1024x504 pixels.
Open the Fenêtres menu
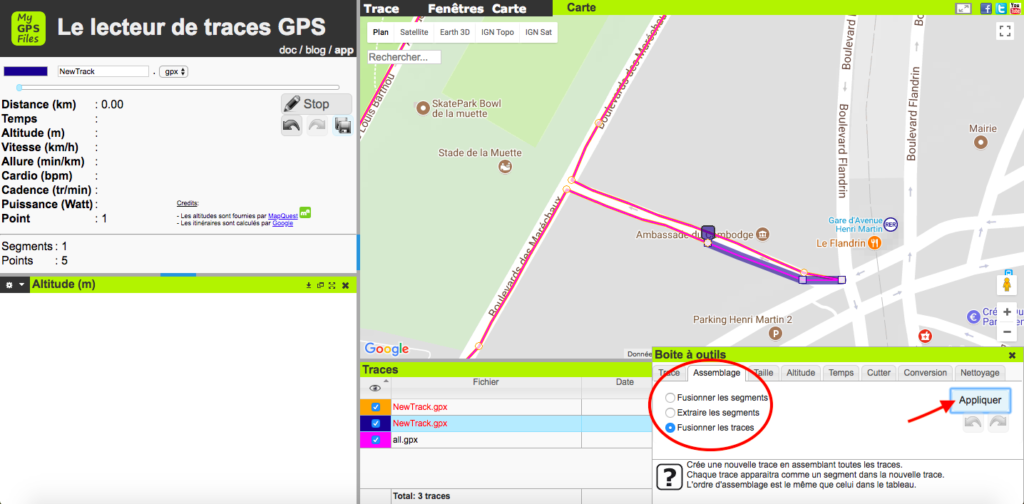pyautogui.click(x=456, y=8)
